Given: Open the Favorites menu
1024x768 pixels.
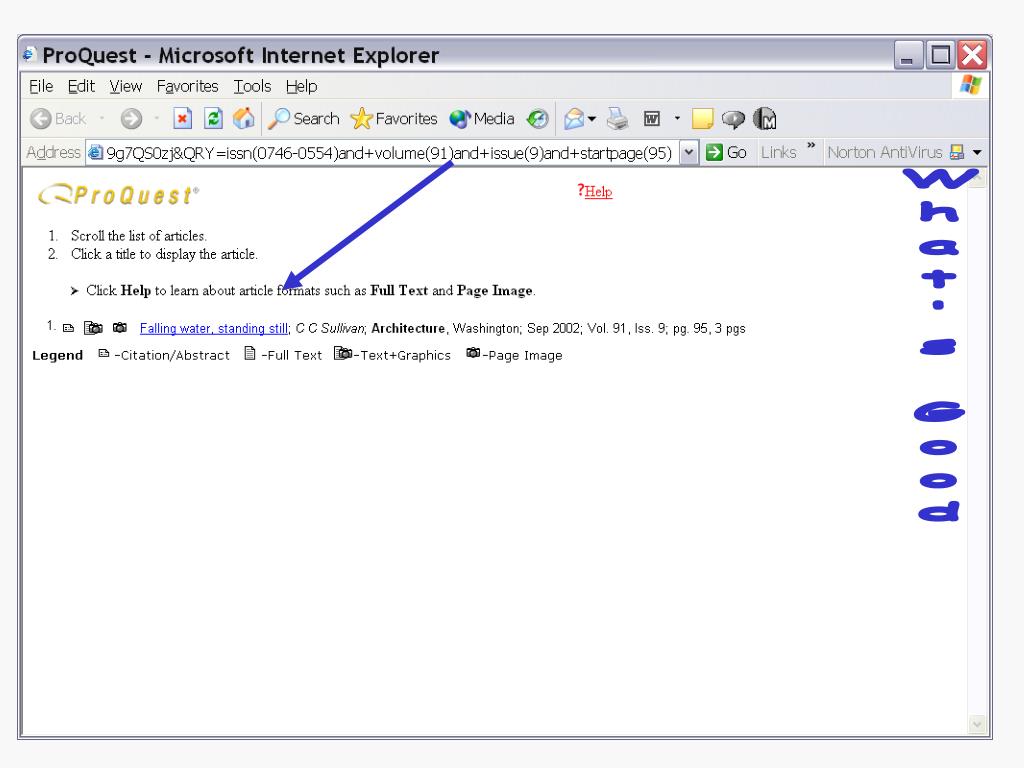Looking at the screenshot, I should point(187,86).
